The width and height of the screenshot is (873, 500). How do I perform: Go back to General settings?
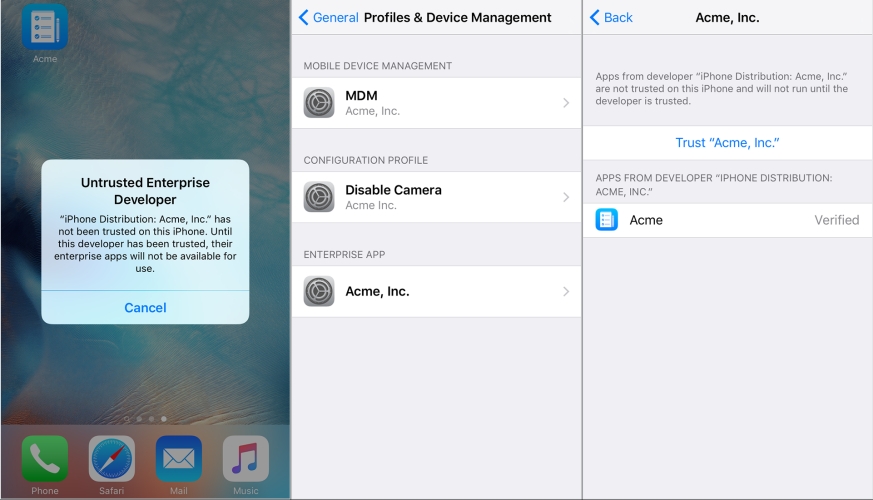pyautogui.click(x=328, y=17)
